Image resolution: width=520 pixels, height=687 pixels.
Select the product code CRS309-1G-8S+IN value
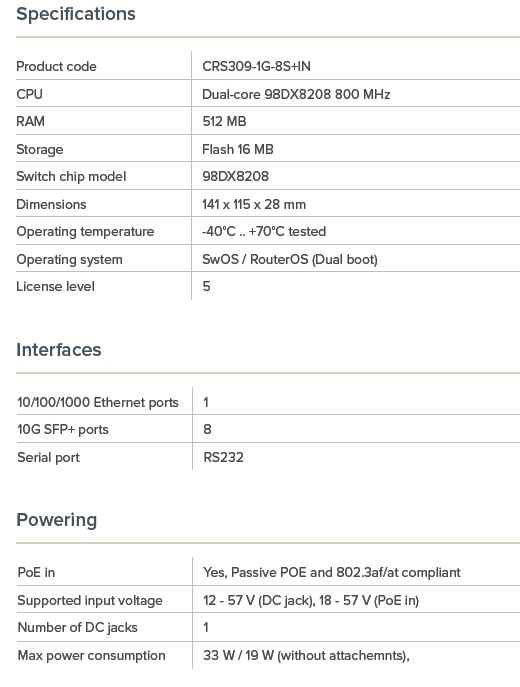(256, 66)
